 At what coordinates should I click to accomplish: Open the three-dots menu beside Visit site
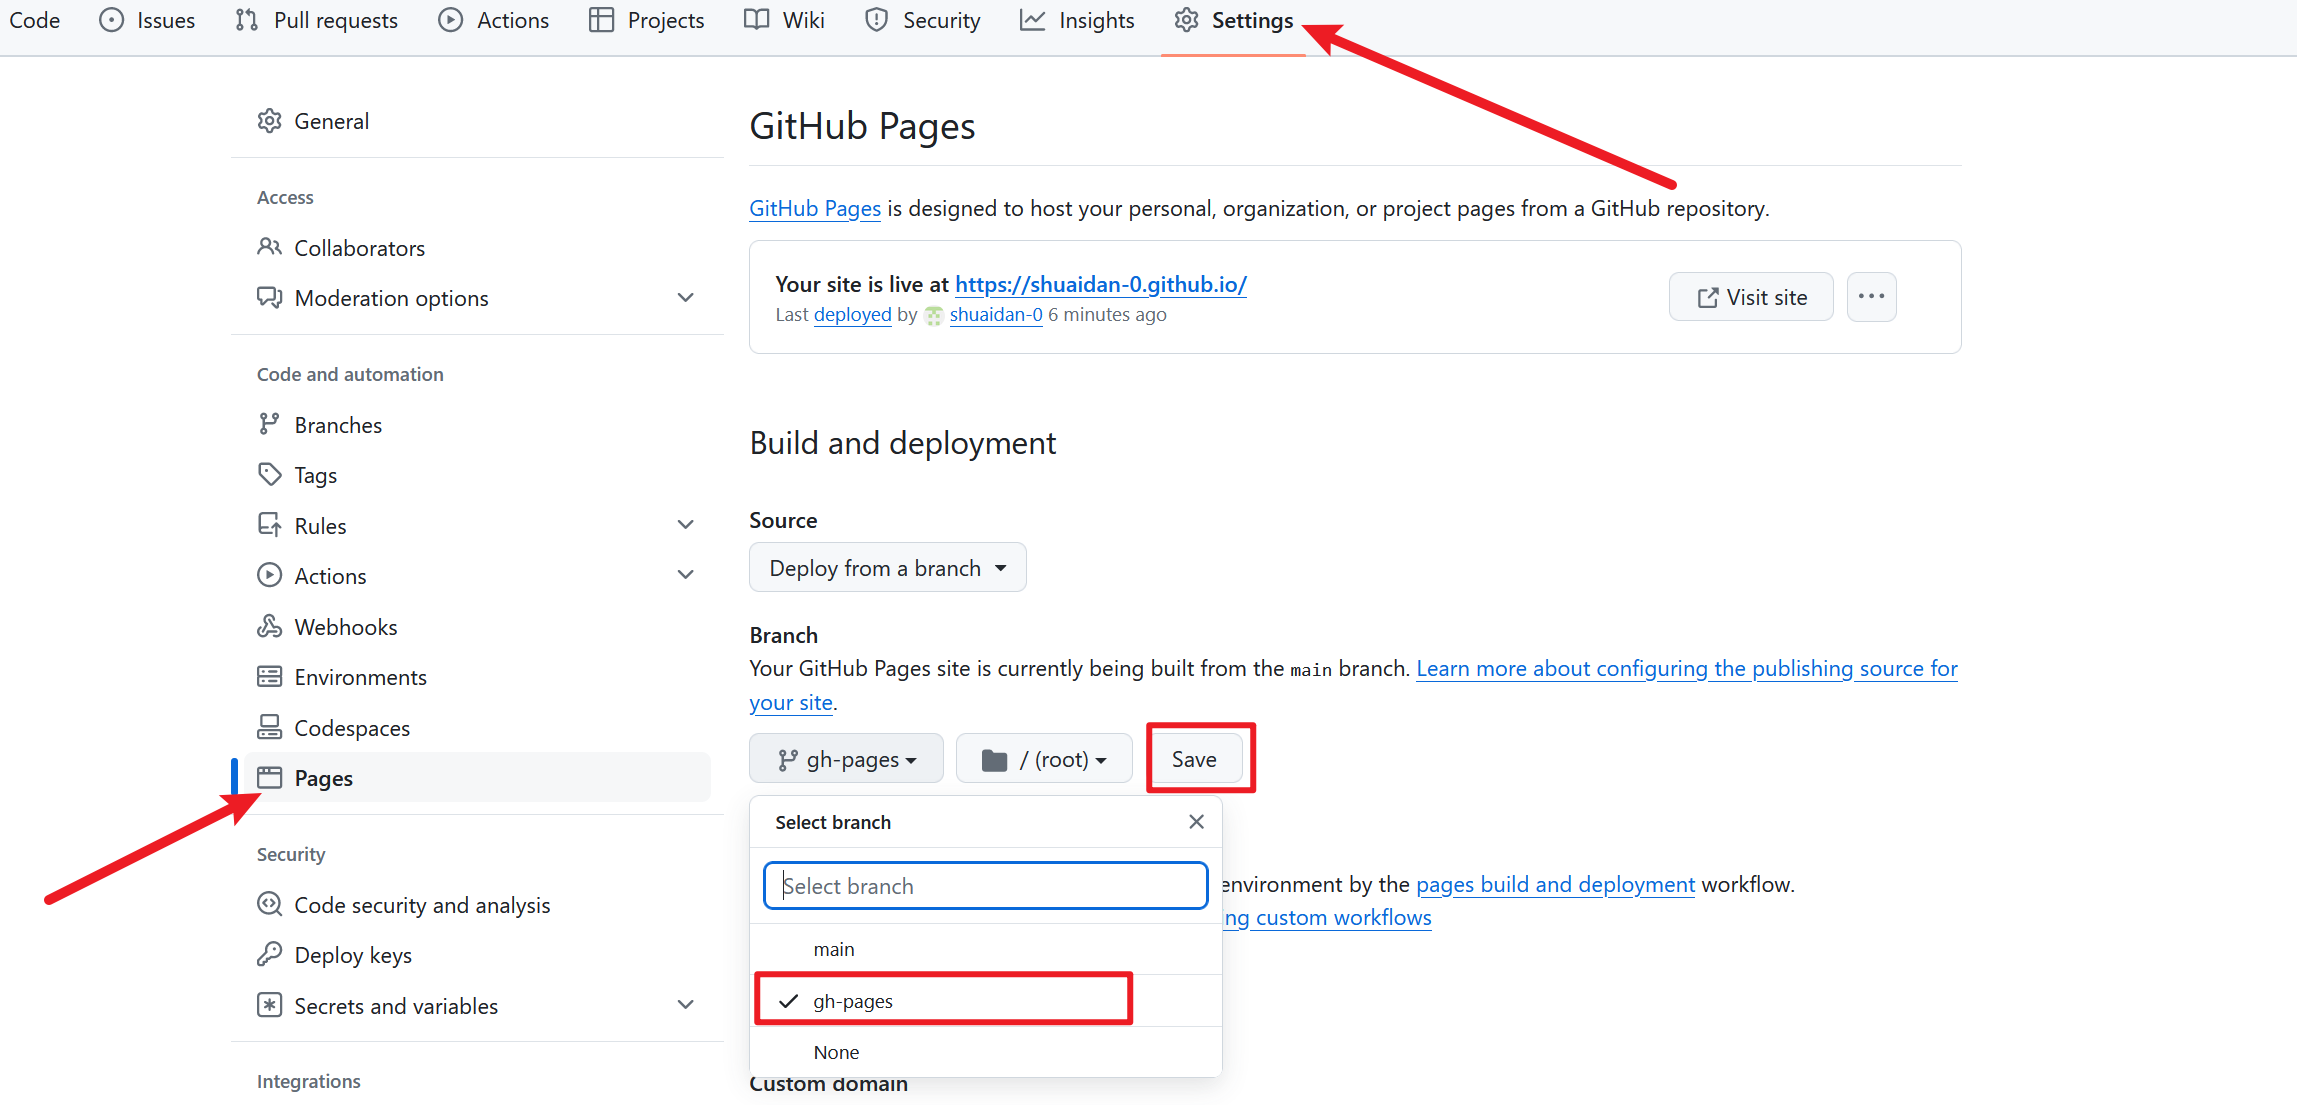pos(1871,297)
